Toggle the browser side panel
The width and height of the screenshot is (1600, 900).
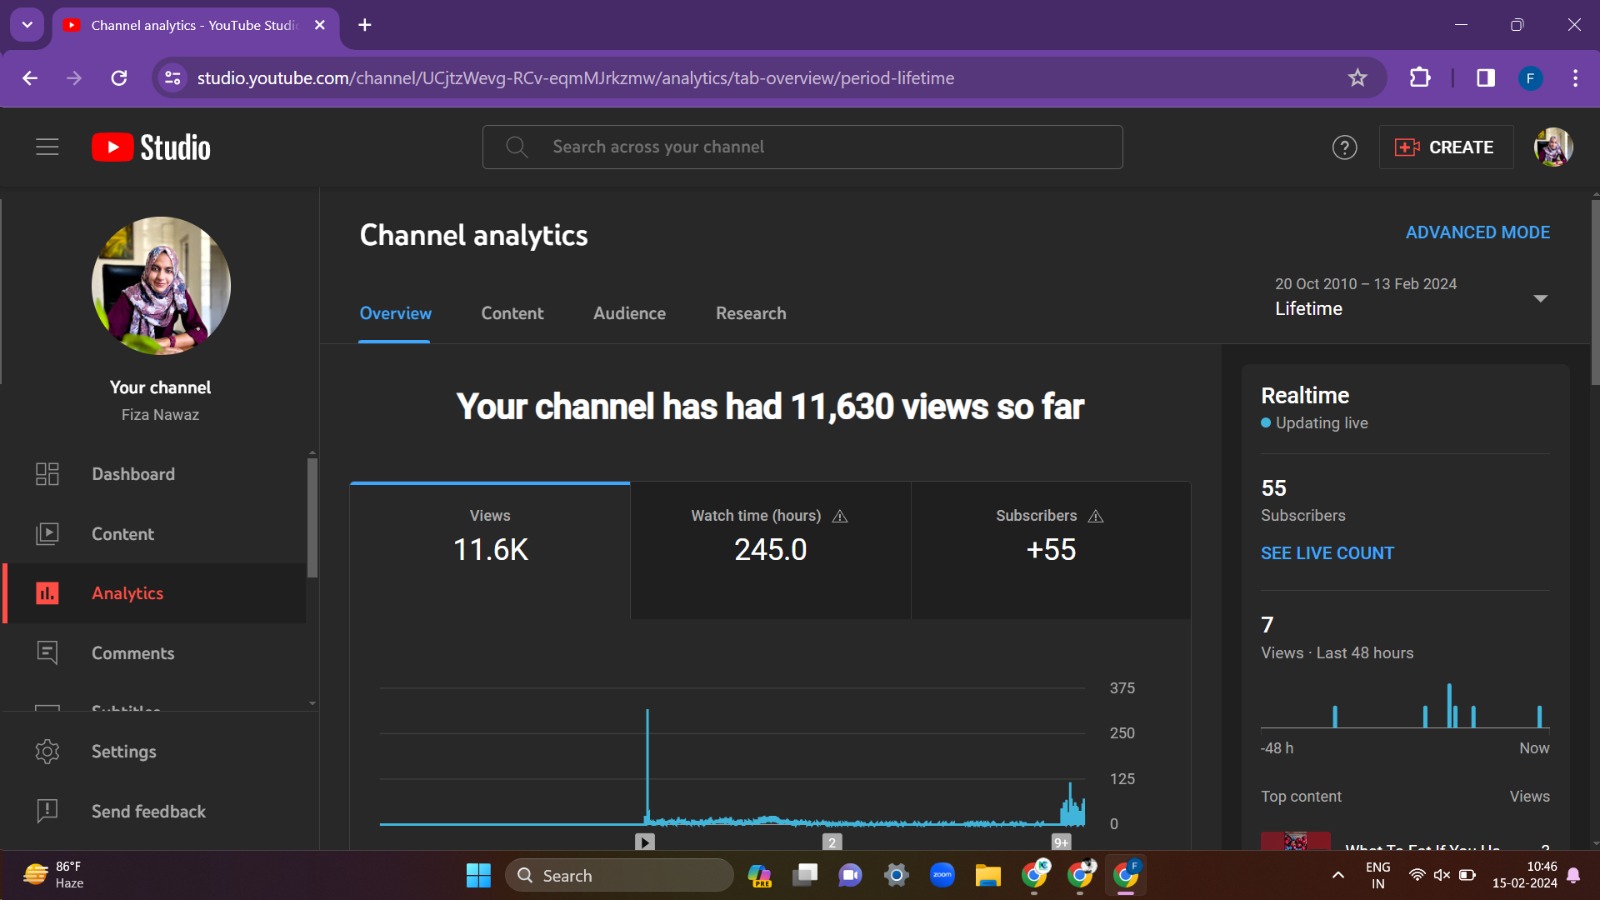click(x=1485, y=78)
